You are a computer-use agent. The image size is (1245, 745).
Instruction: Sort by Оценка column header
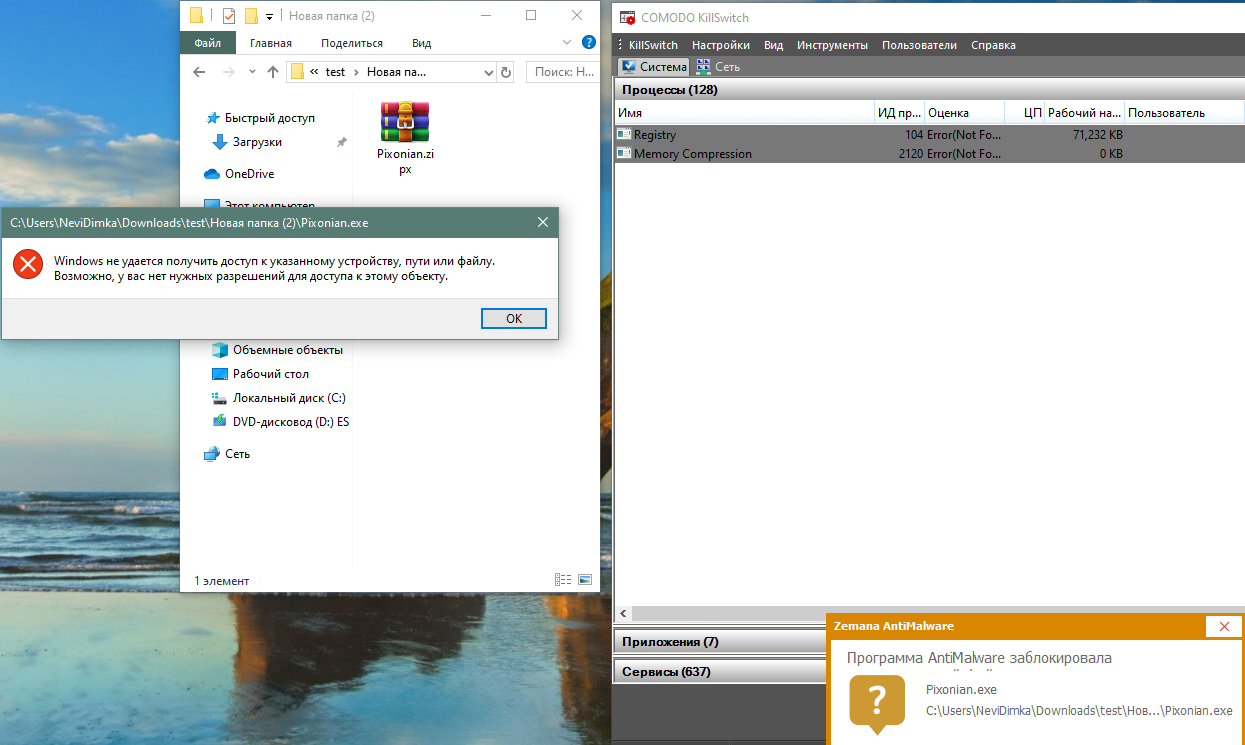(965, 113)
